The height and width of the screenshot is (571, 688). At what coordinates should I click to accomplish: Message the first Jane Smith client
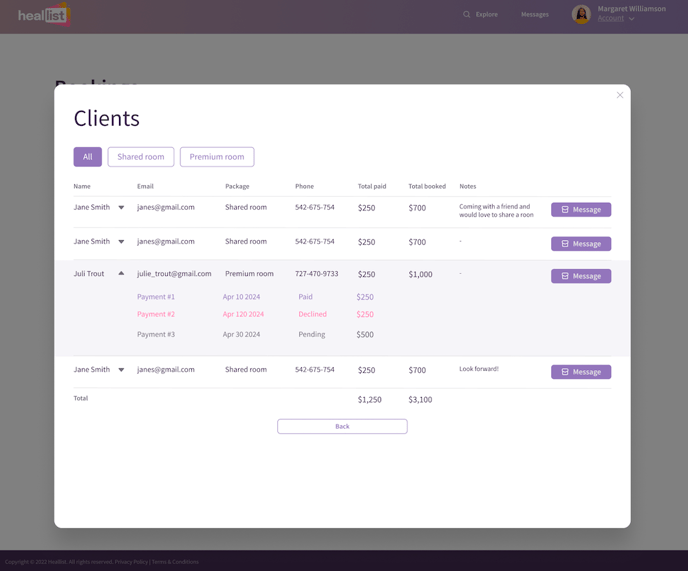point(581,210)
